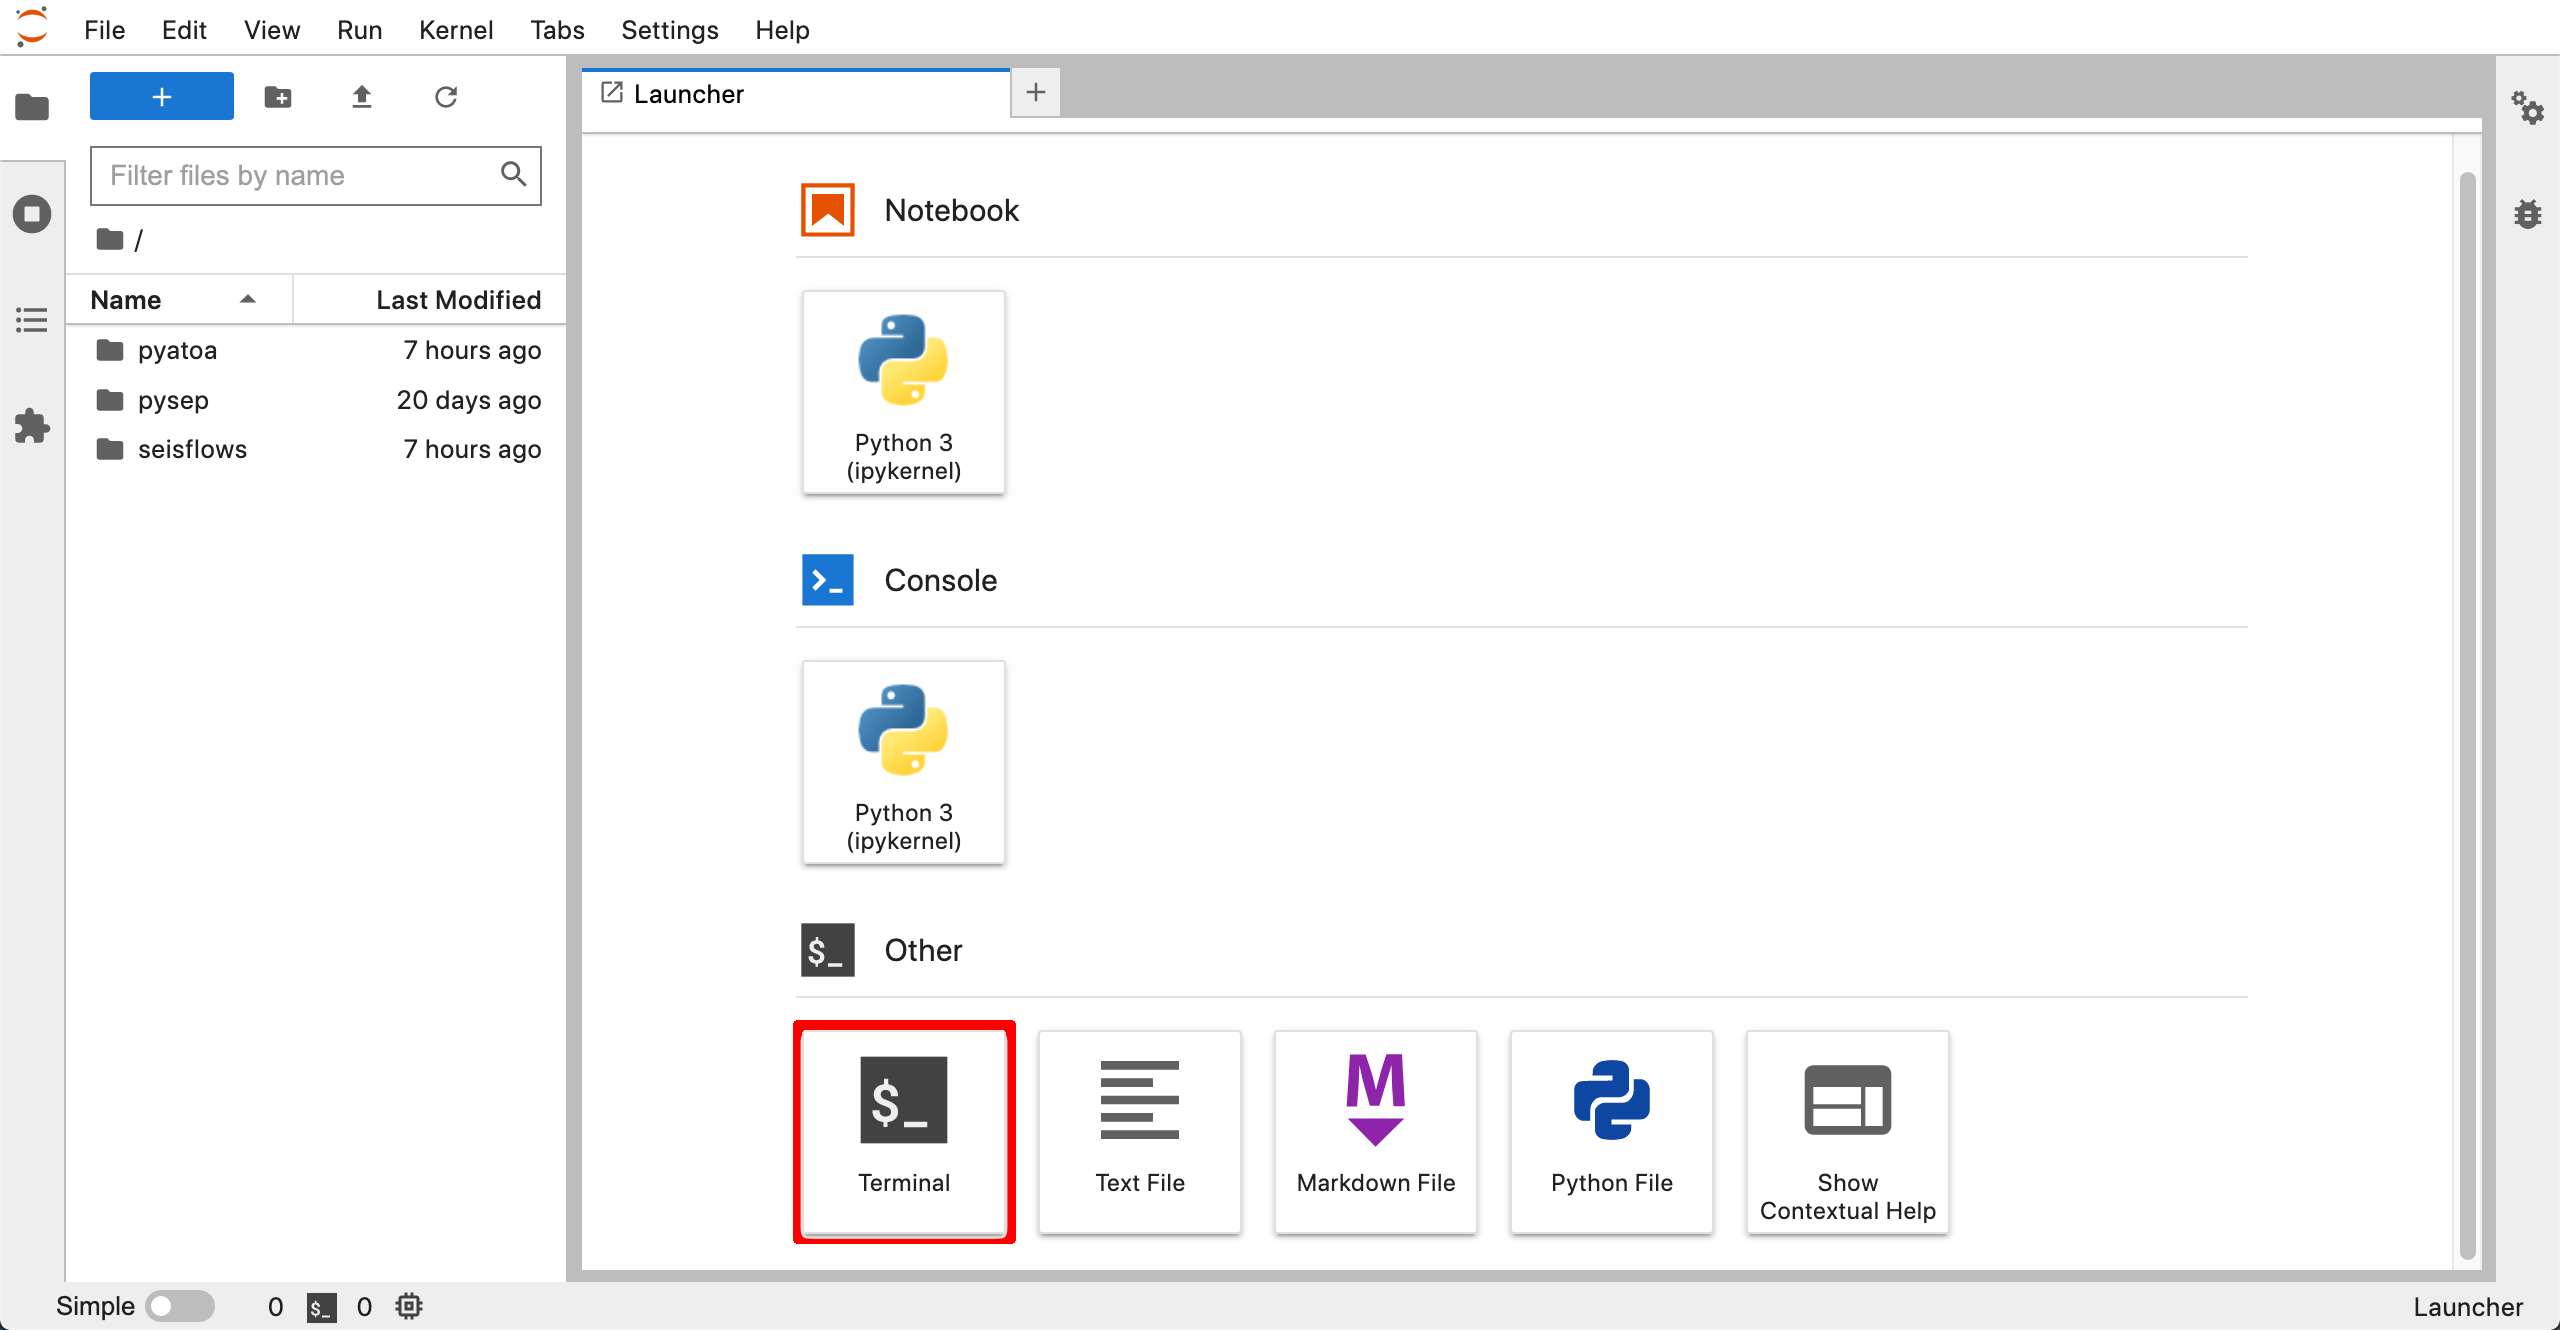The height and width of the screenshot is (1330, 2560).
Task: Sort files by Last Modified
Action: point(430,300)
